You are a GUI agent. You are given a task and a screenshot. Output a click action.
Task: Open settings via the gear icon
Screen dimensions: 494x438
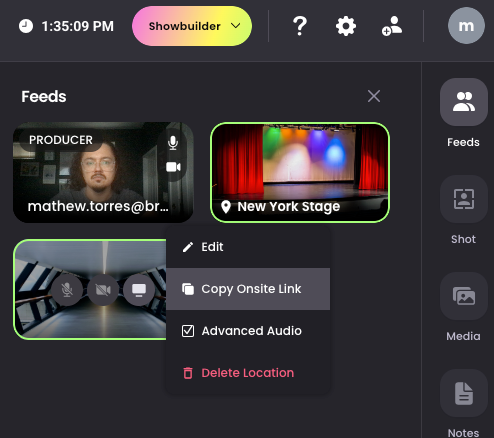pos(346,26)
